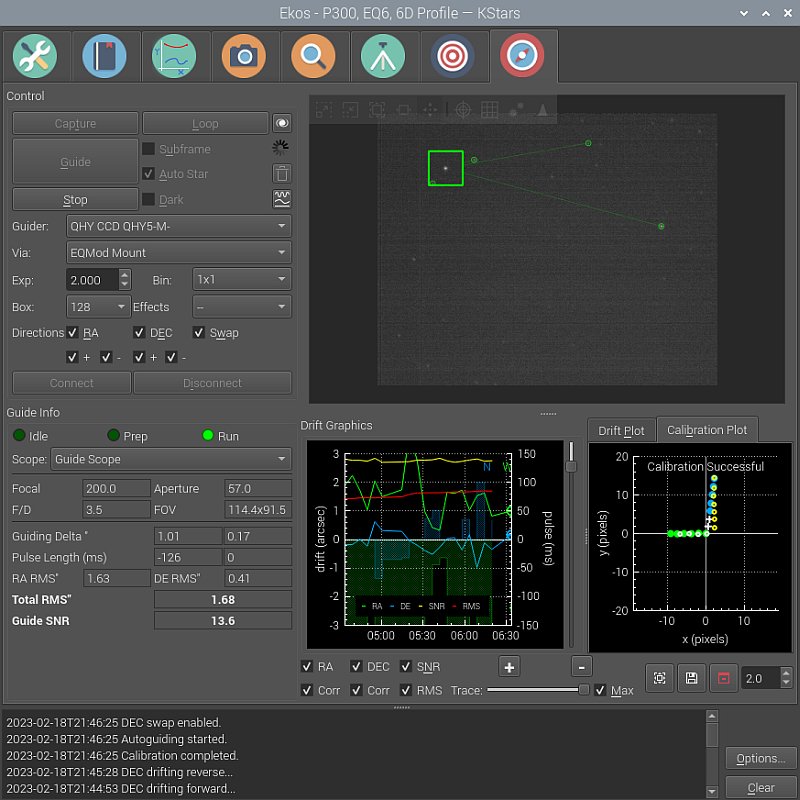This screenshot has height=800, width=800.
Task: Click the vertical slider beside the drift graph
Action: [x=571, y=466]
